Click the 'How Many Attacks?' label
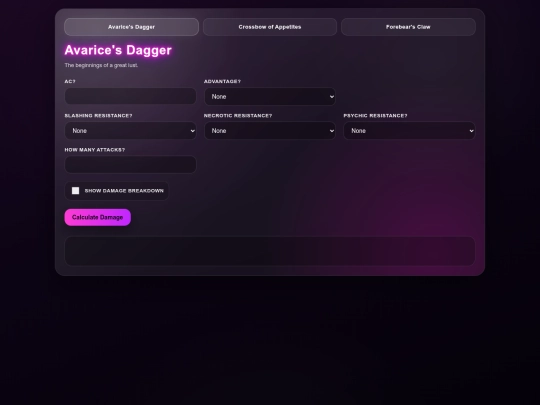Screen dimensions: 540x405 pos(95,150)
